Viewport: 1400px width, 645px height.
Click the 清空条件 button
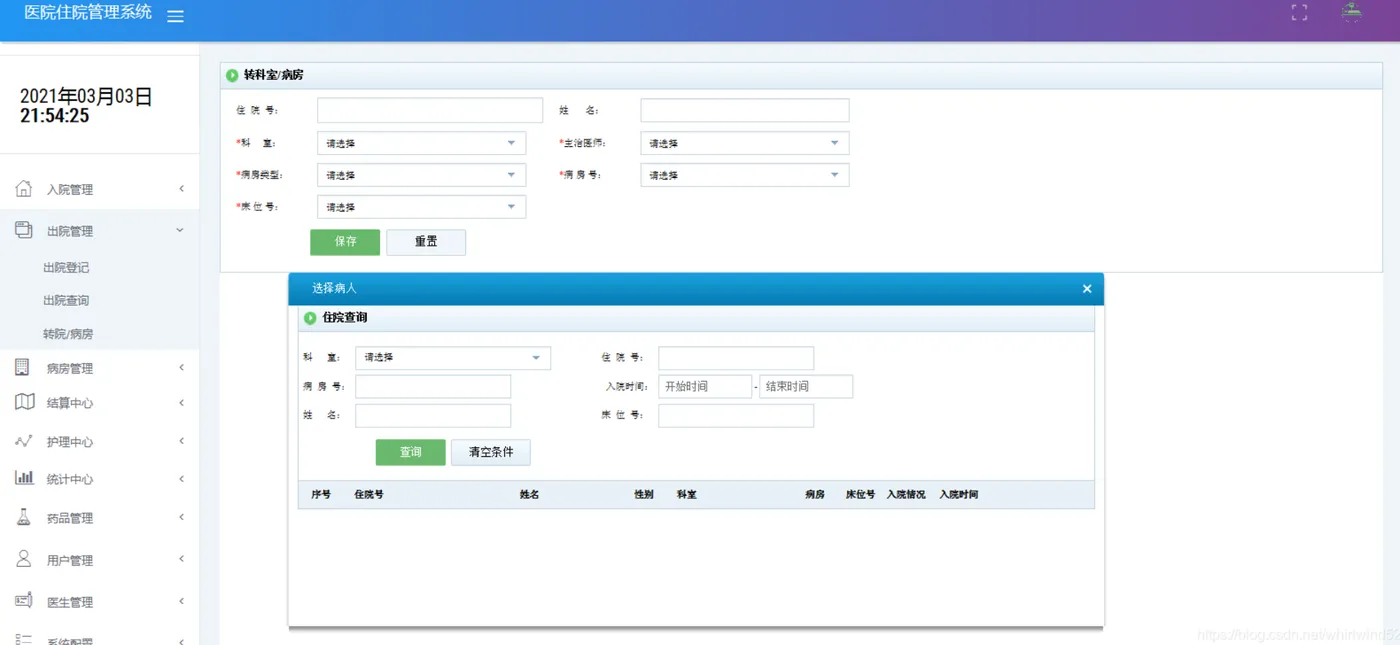point(491,452)
